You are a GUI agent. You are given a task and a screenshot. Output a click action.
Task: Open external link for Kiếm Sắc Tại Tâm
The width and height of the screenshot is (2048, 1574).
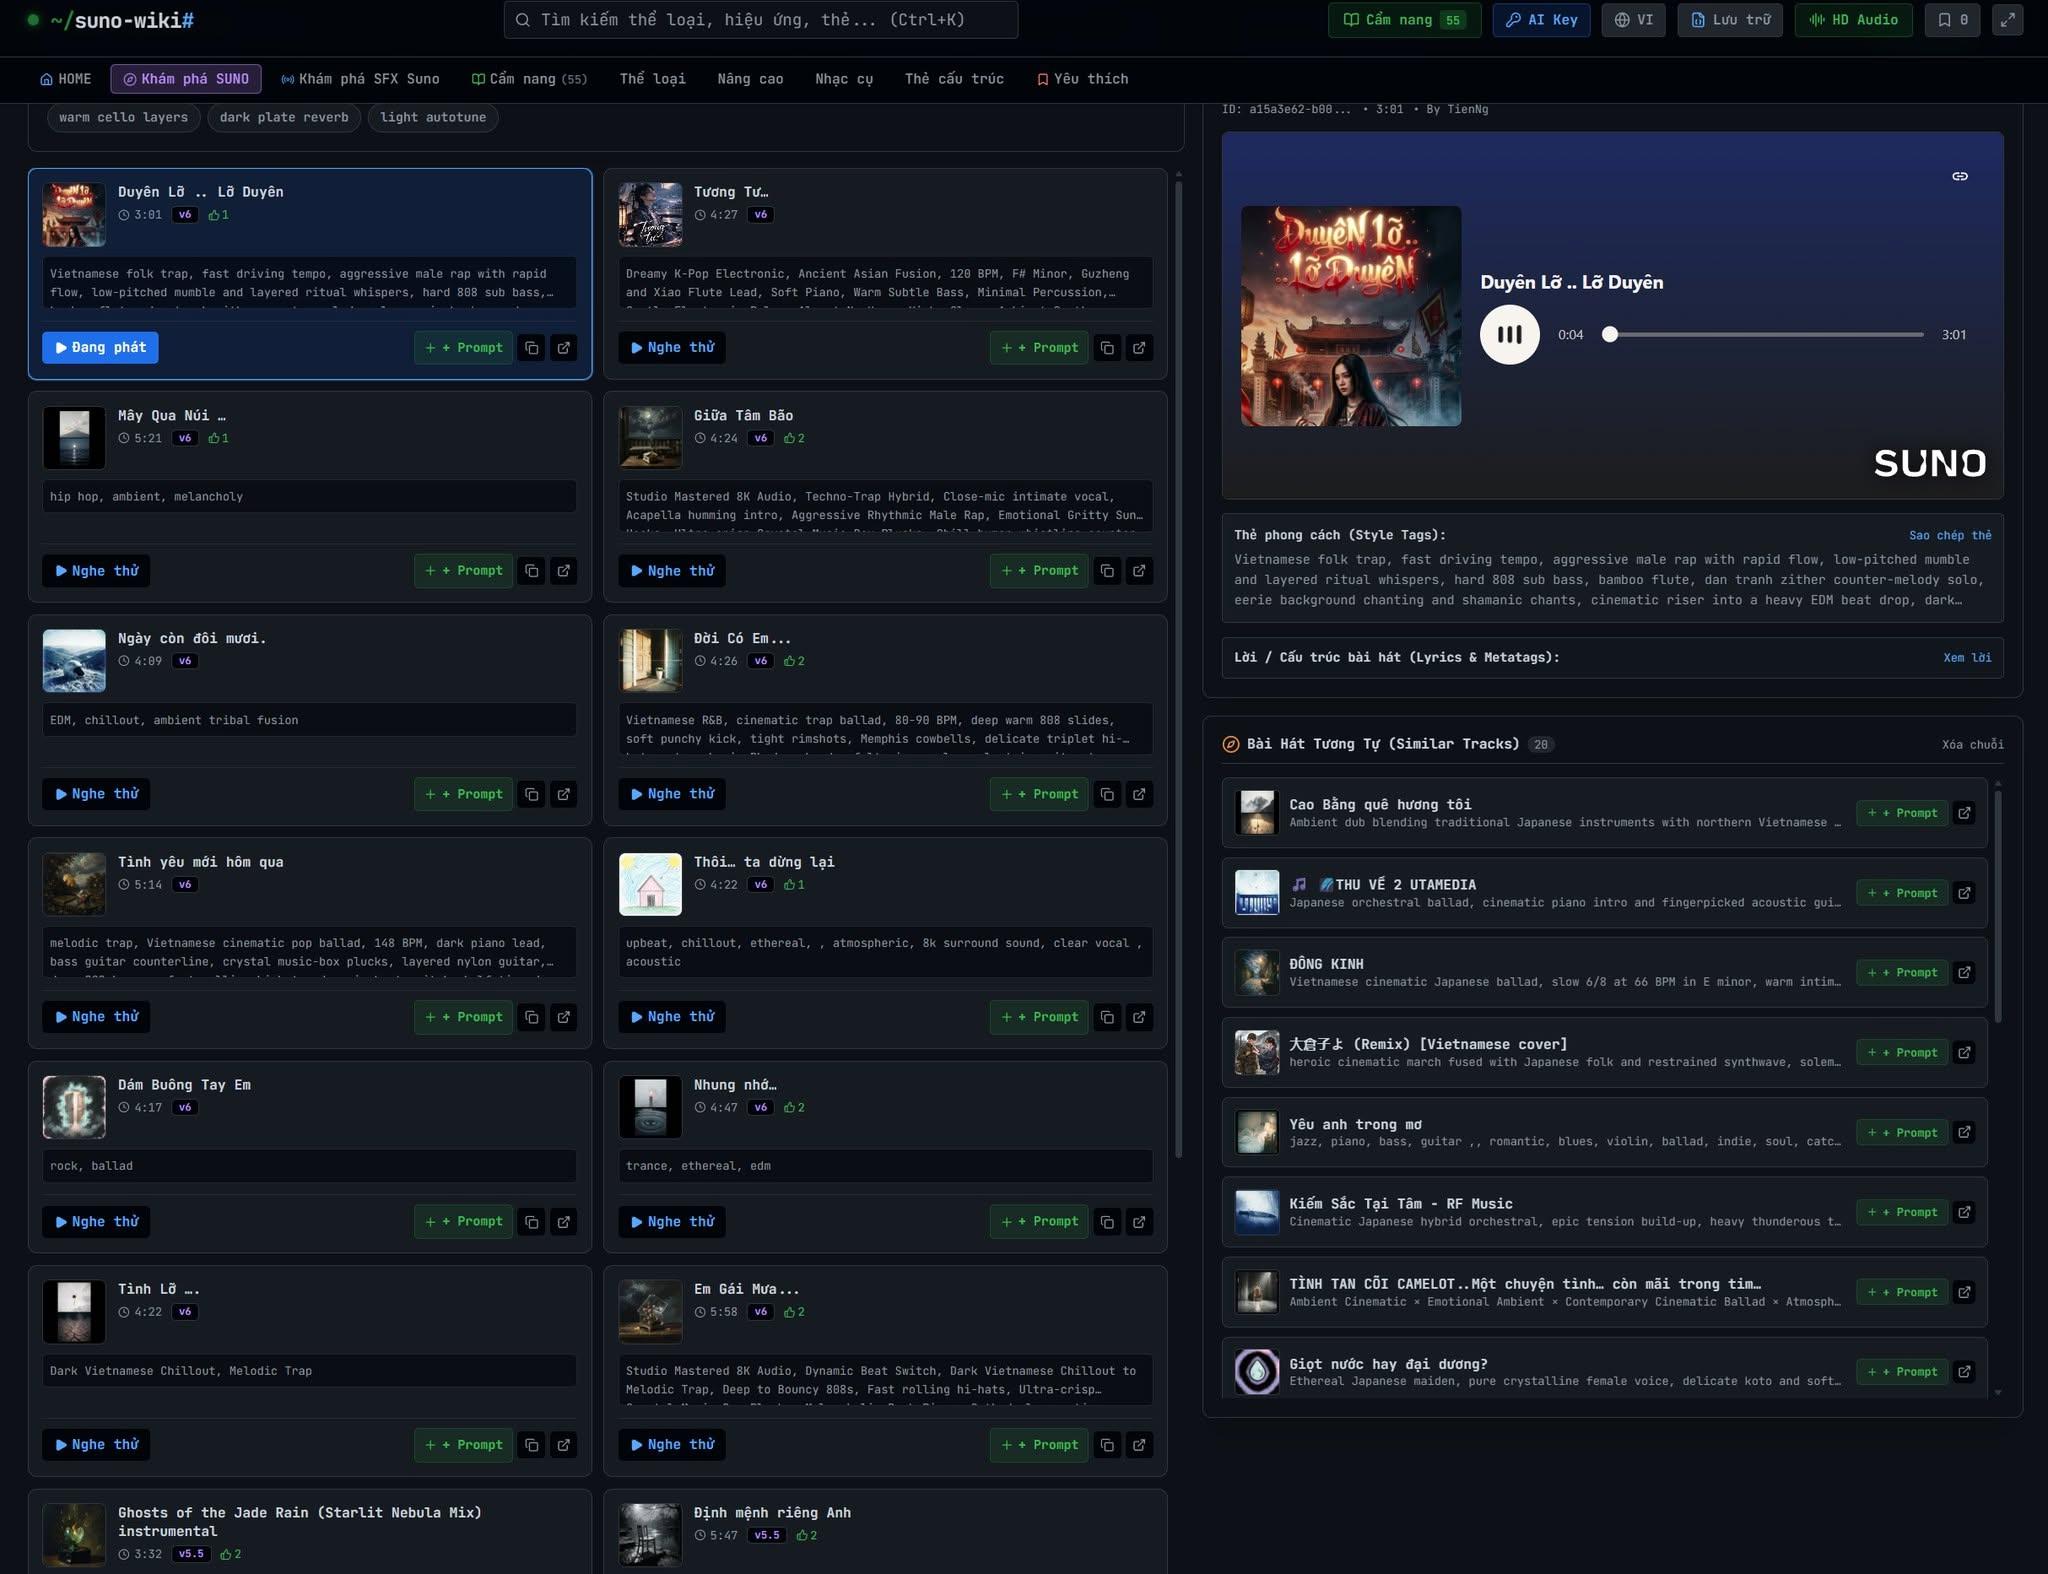1964,1212
